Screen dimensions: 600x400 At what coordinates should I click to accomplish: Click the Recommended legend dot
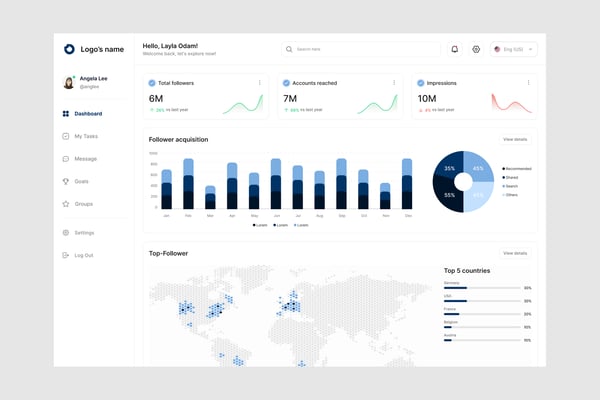504,168
